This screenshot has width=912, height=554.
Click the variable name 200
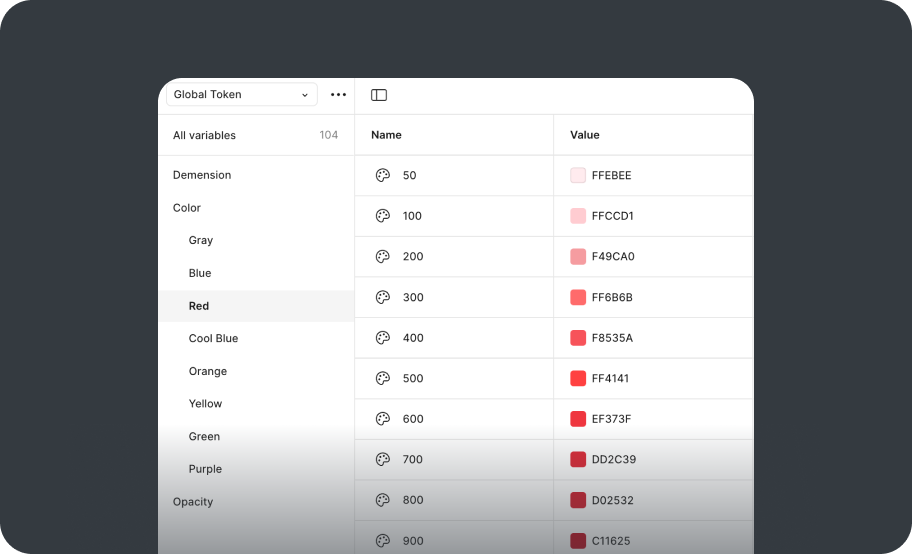point(413,256)
